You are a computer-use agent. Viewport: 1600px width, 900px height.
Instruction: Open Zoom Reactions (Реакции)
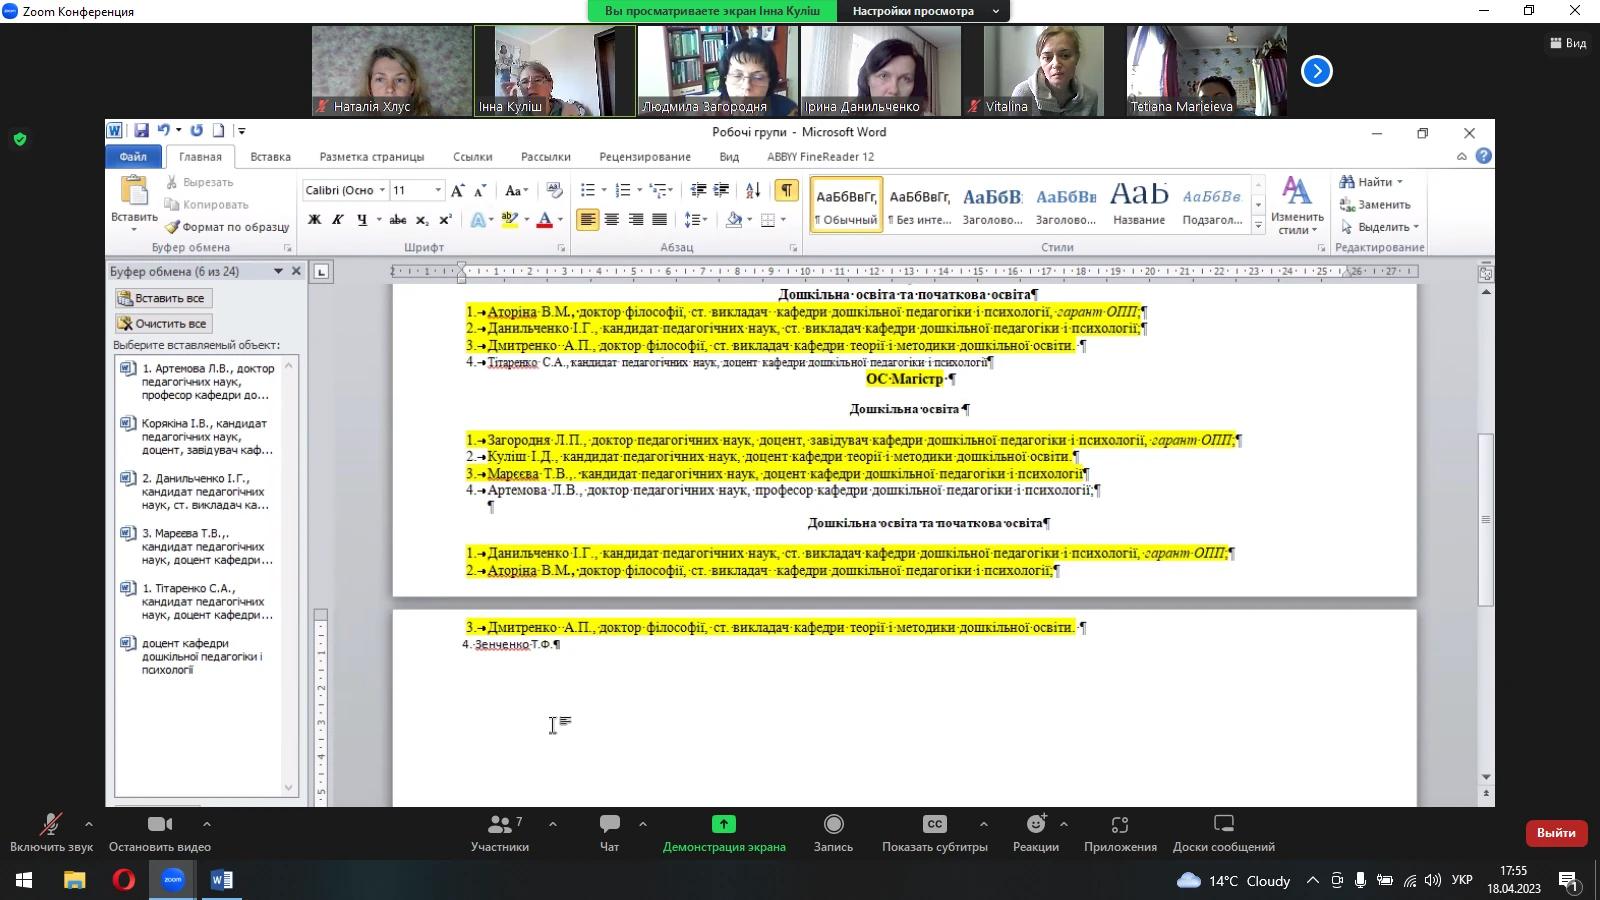coord(1036,833)
